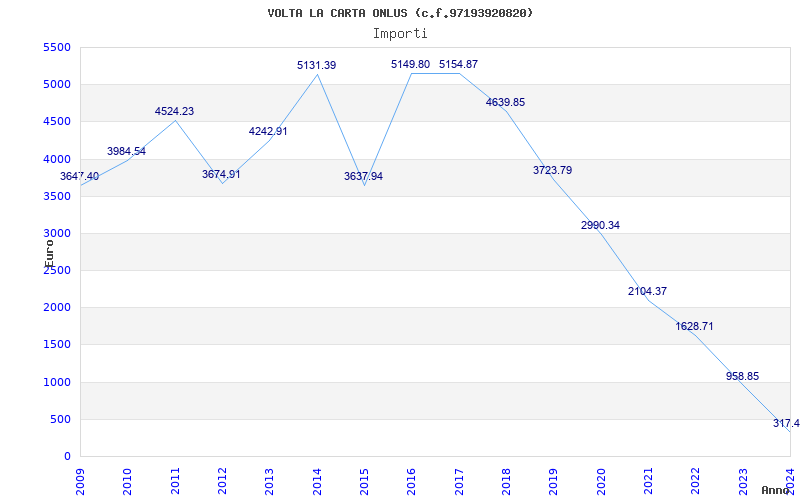
Task: Click the y-axis value 5000
Action: (57, 85)
